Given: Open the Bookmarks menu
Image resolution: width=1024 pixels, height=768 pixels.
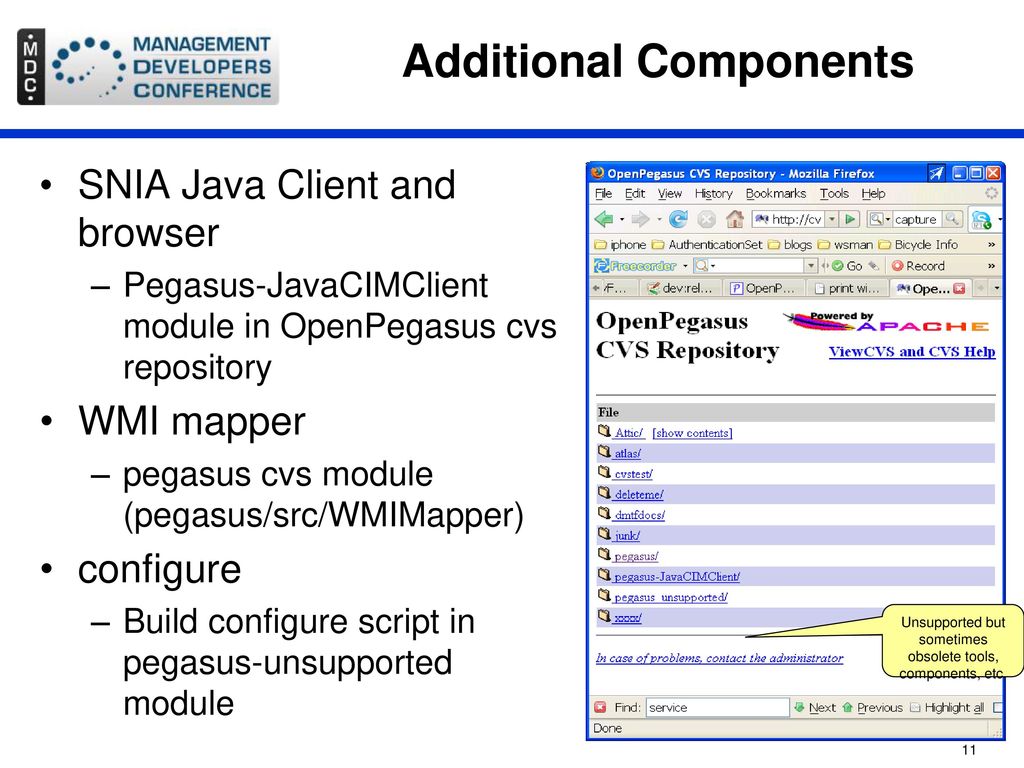Looking at the screenshot, I should 775,193.
